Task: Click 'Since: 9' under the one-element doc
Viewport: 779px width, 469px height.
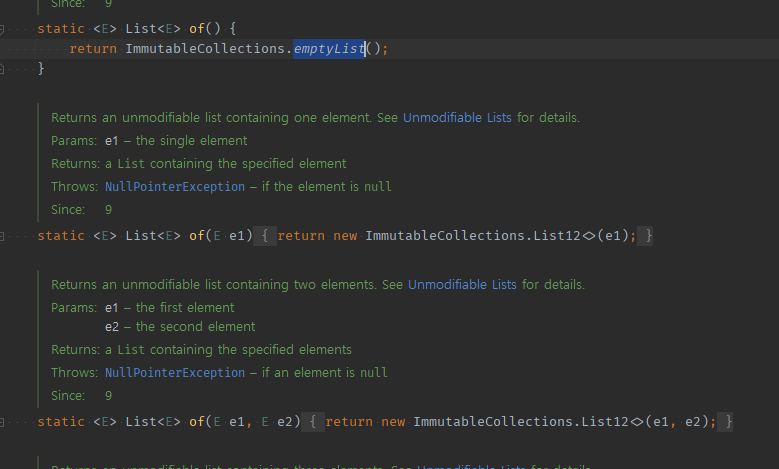Action: [x=81, y=210]
